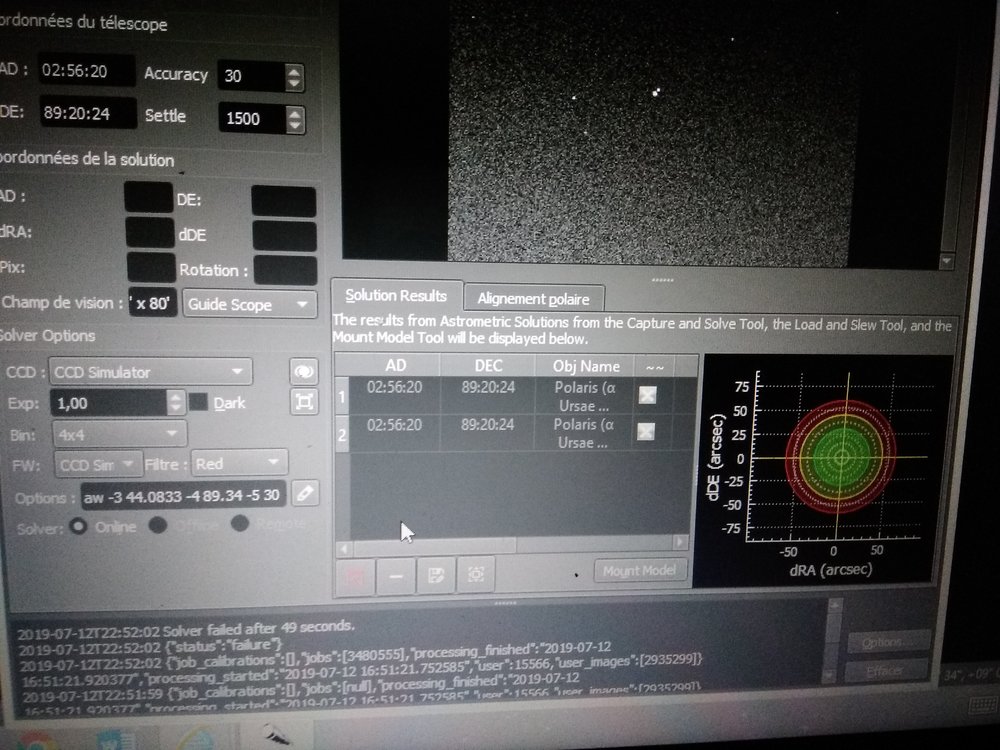Select the Online solver radio button

tap(78, 526)
